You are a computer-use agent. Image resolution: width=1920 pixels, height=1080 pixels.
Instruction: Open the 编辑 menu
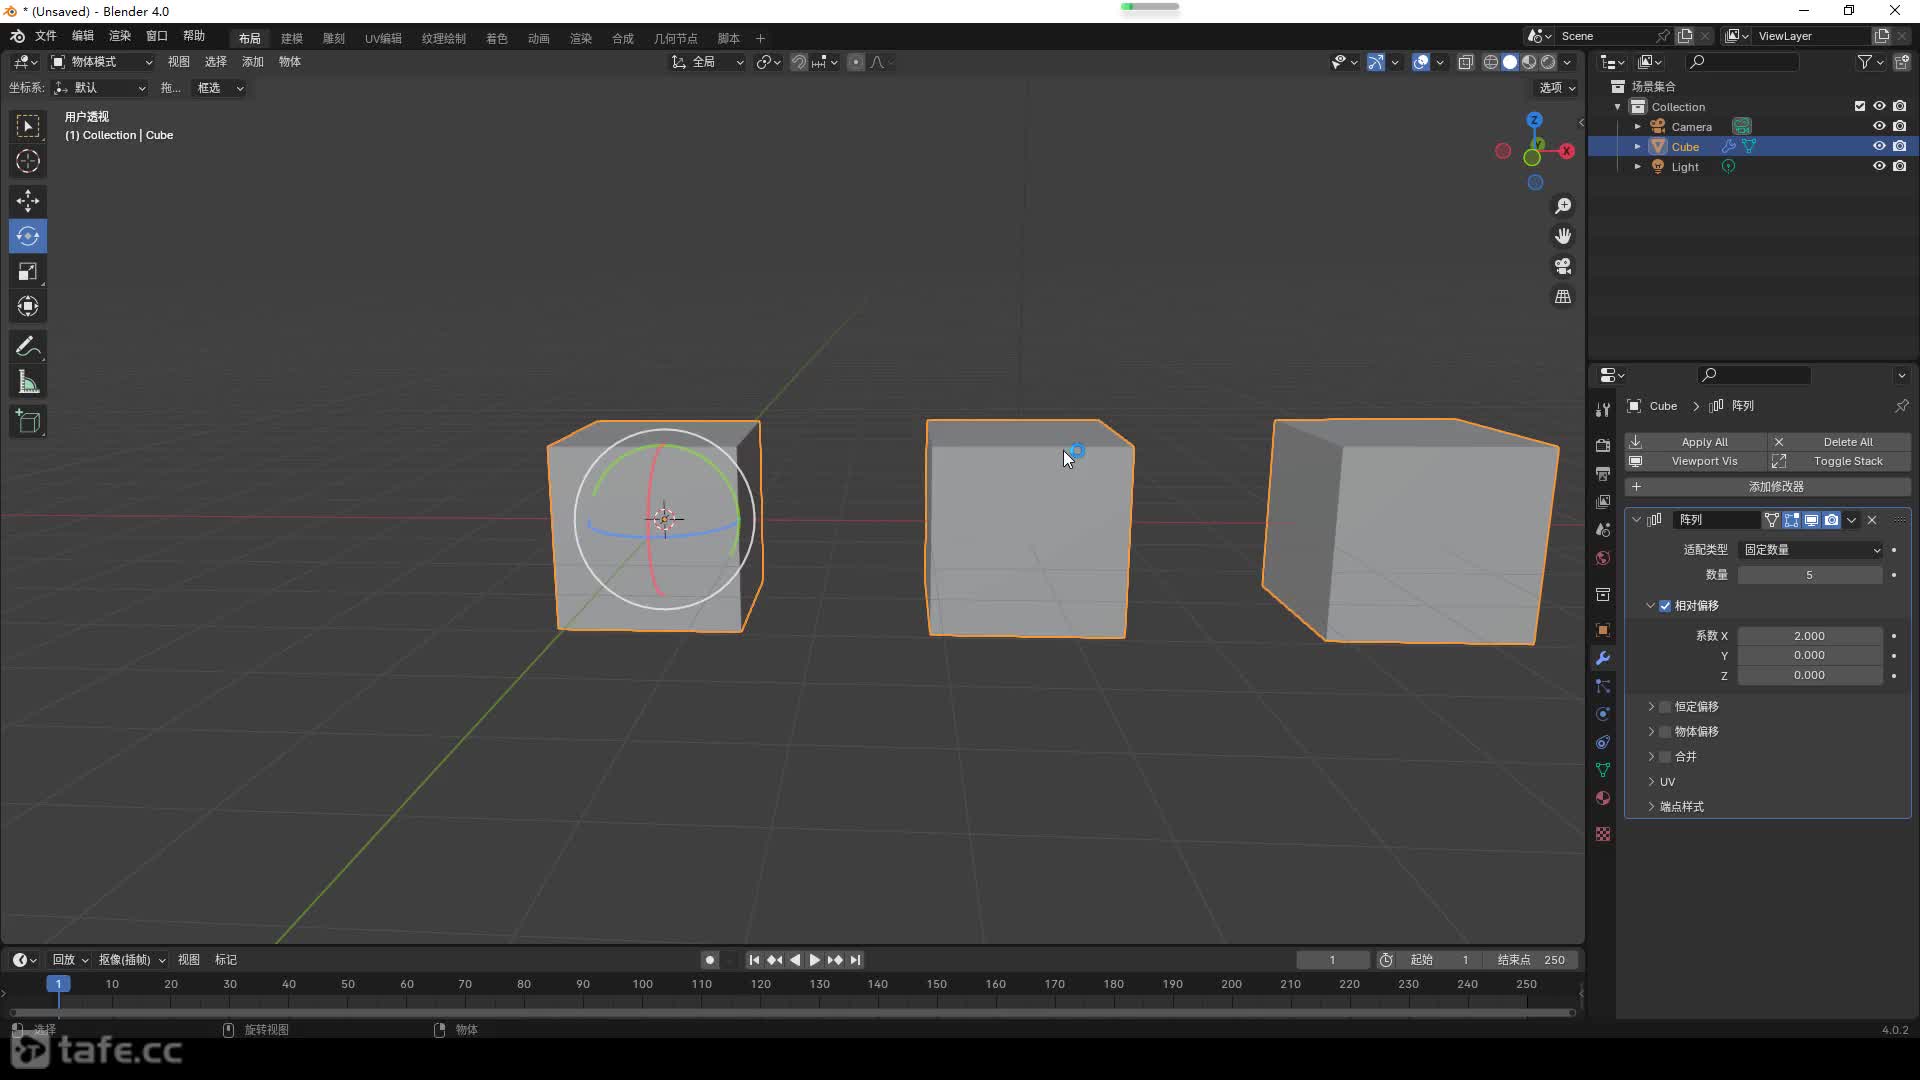pos(83,36)
